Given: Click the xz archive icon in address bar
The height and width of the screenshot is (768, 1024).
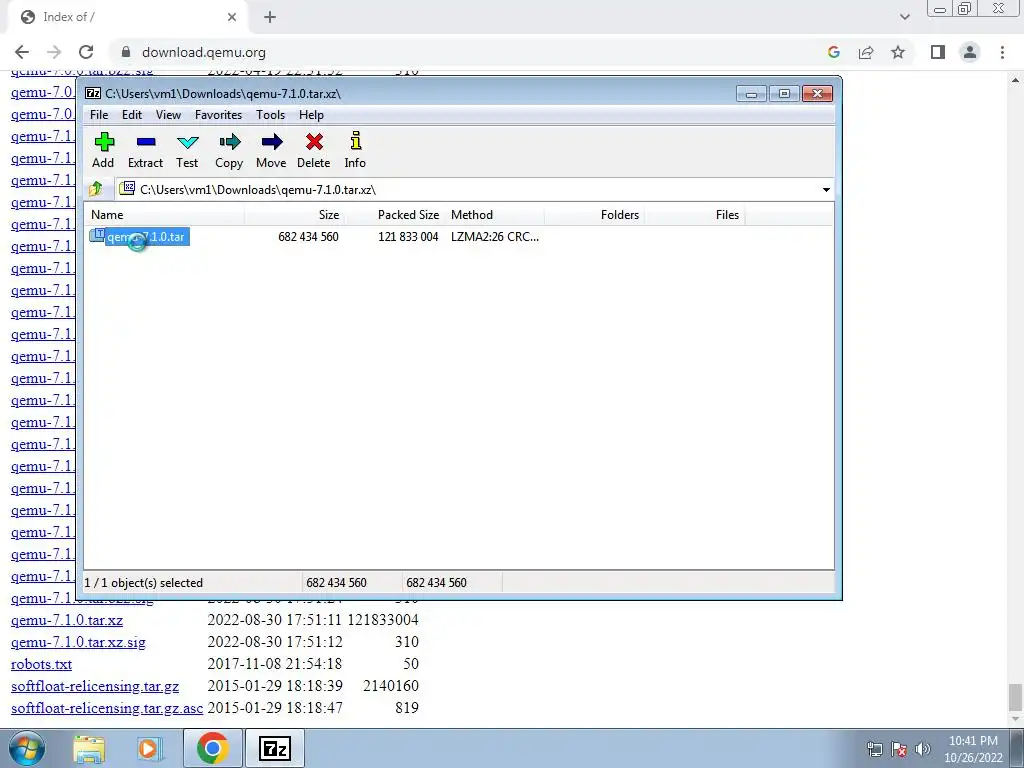Looking at the screenshot, I should point(127,189).
